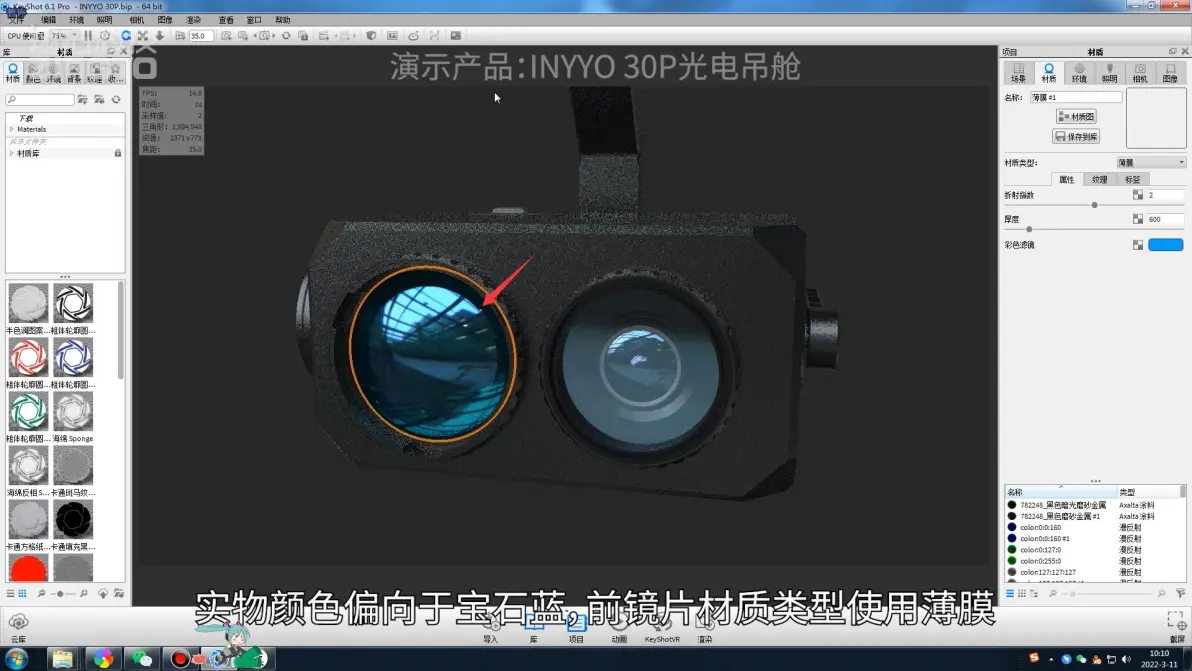Screen dimensions: 1192x671
Task: Select material row color:0:0:160 #1
Action: [x=1094, y=539]
